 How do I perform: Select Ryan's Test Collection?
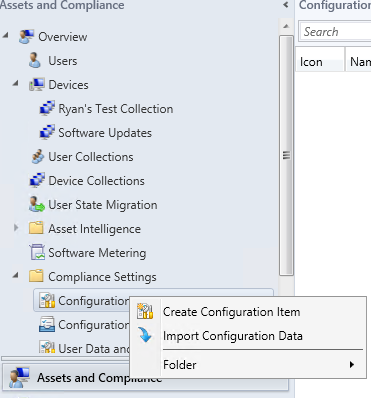[116, 109]
